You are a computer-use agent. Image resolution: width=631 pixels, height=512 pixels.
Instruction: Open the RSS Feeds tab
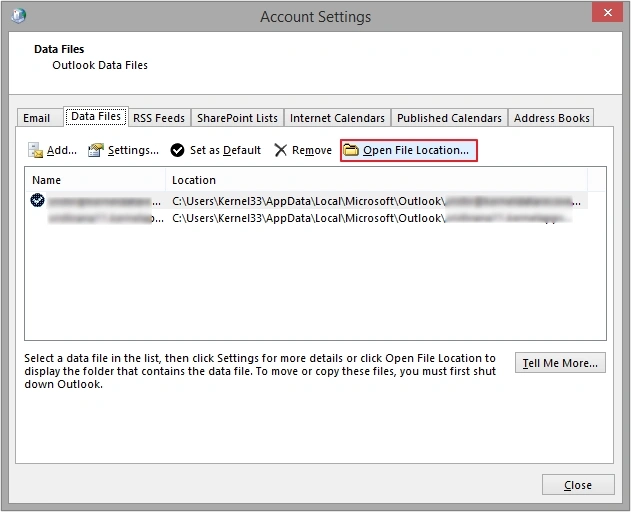point(159,118)
